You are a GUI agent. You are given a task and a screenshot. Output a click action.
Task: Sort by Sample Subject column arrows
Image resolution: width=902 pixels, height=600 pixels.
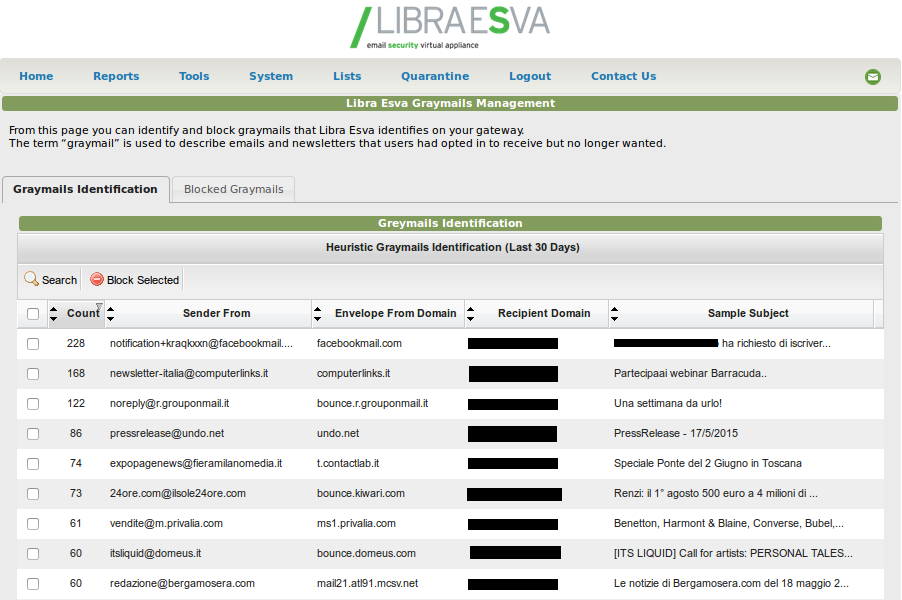tap(614, 314)
